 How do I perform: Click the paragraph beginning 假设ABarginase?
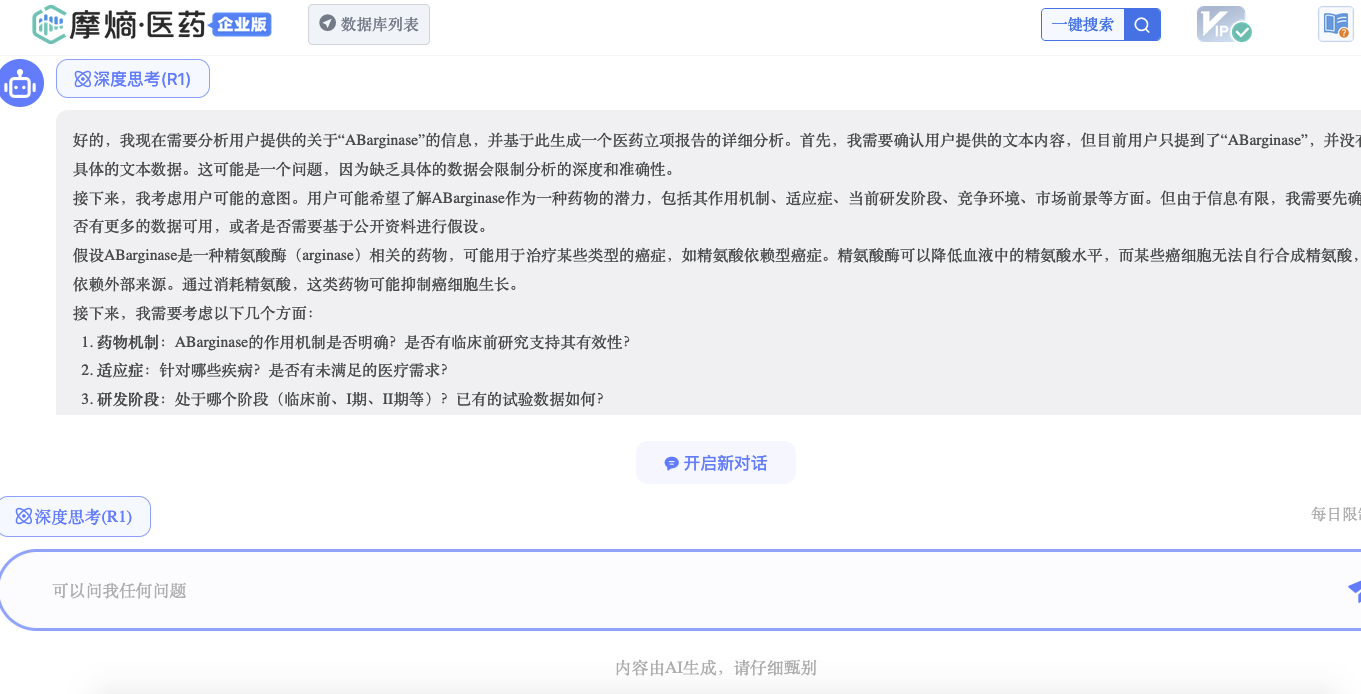click(717, 270)
